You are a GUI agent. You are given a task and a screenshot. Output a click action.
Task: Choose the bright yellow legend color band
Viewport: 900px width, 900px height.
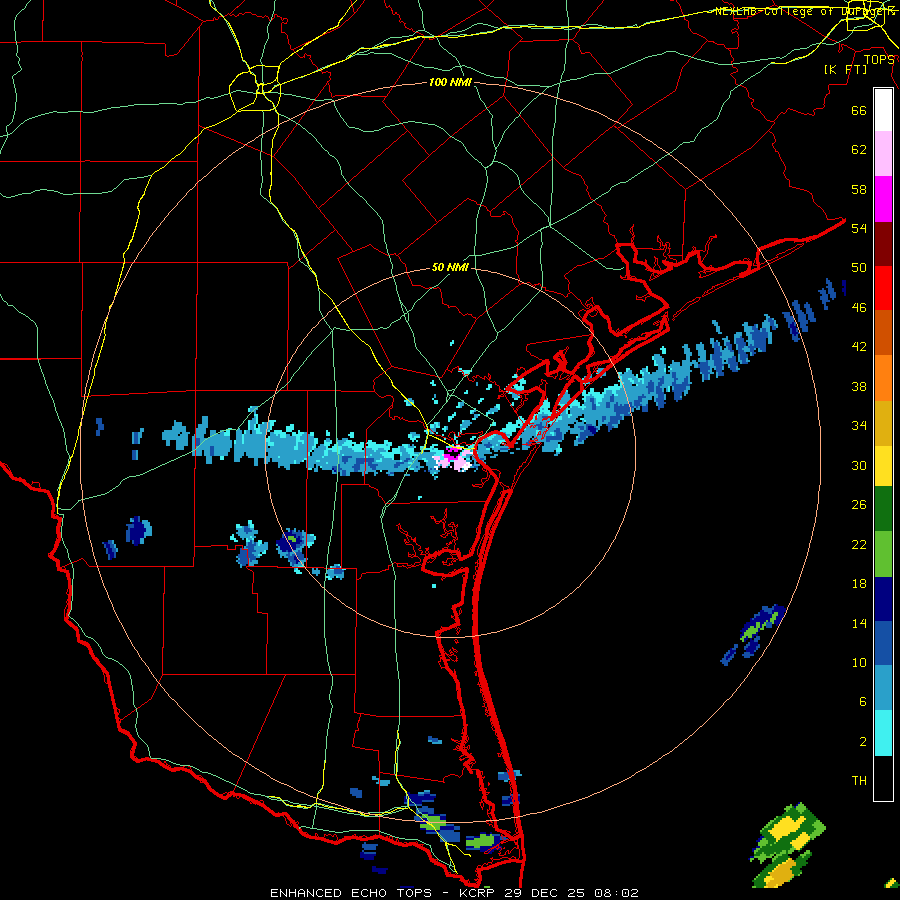point(883,465)
